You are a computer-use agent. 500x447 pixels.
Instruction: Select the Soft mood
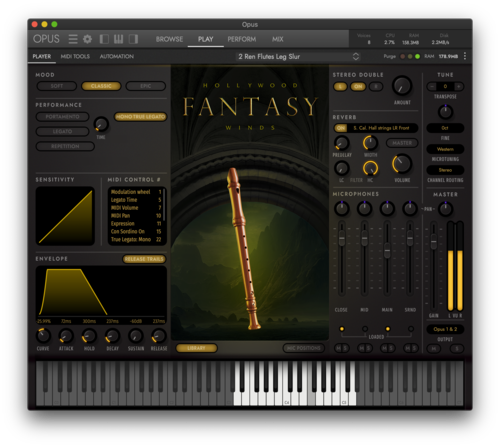(x=57, y=86)
